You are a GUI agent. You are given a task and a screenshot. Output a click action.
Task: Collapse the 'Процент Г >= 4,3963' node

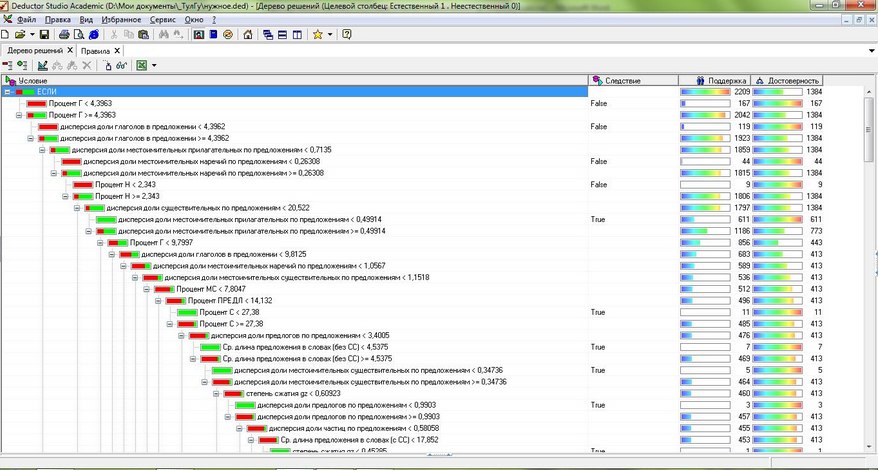(x=19, y=115)
